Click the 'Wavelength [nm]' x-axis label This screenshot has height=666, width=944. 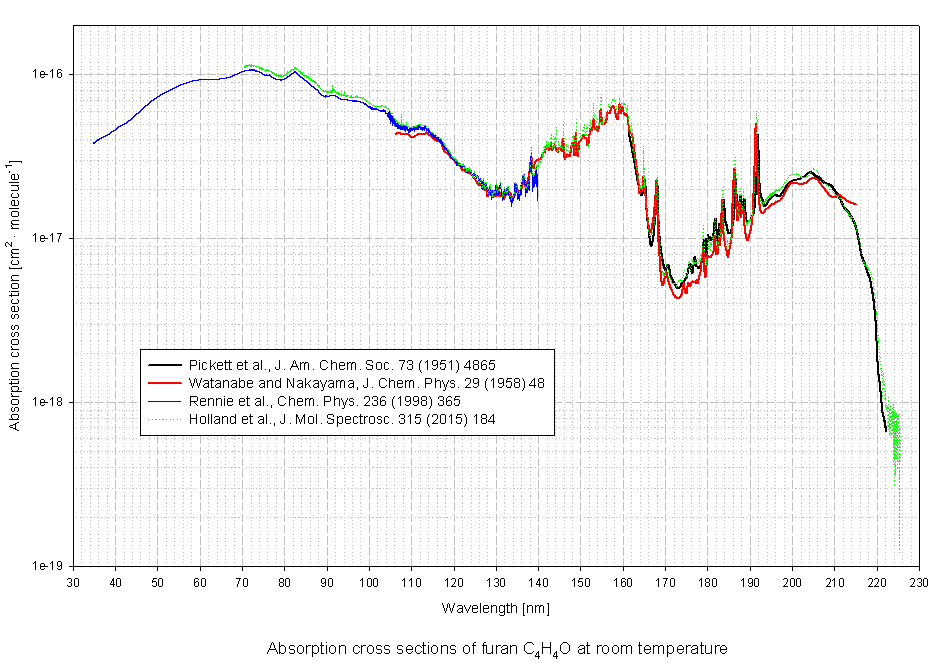495,608
